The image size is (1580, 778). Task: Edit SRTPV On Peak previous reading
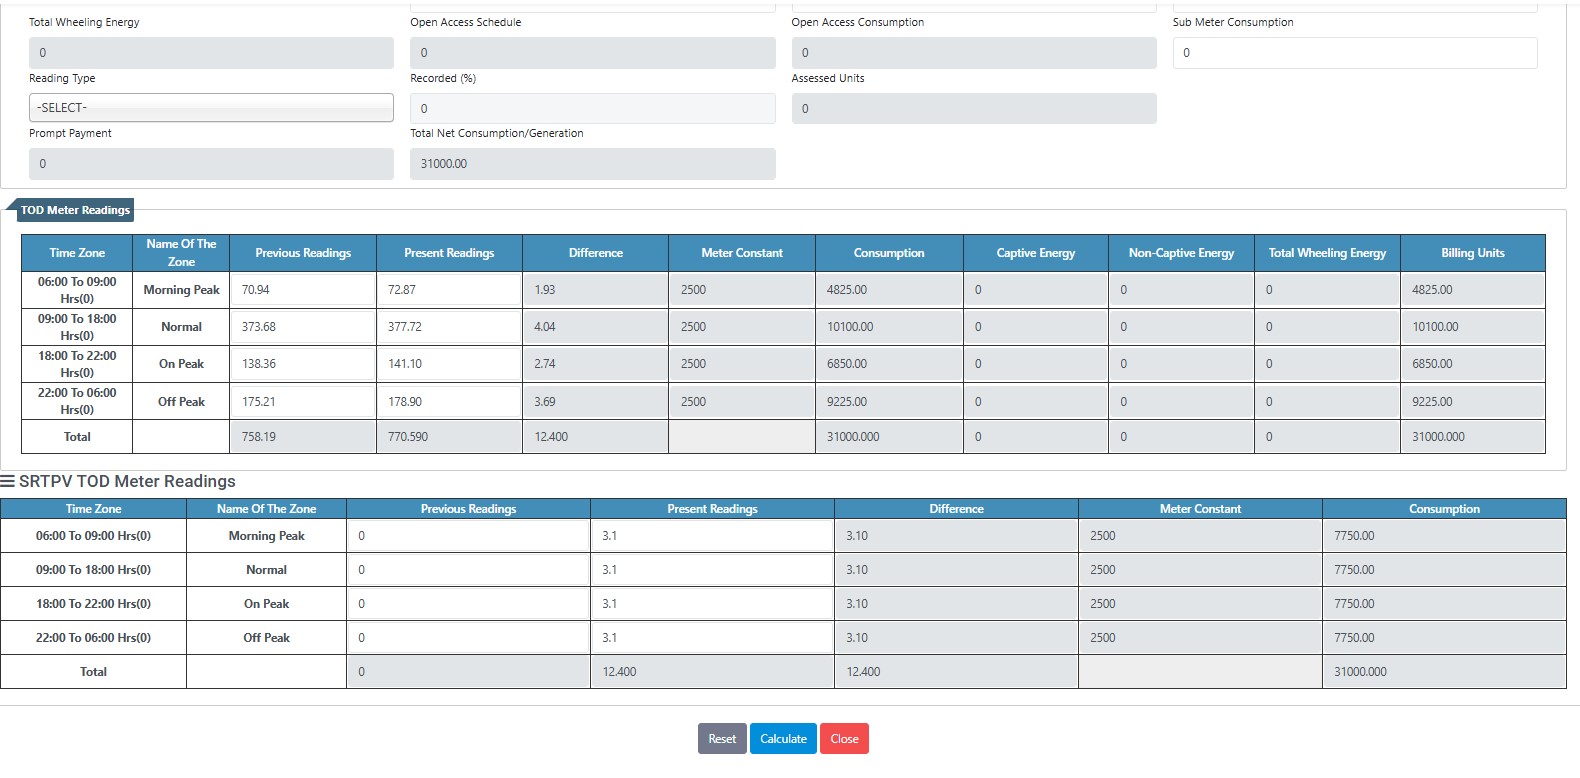click(468, 604)
